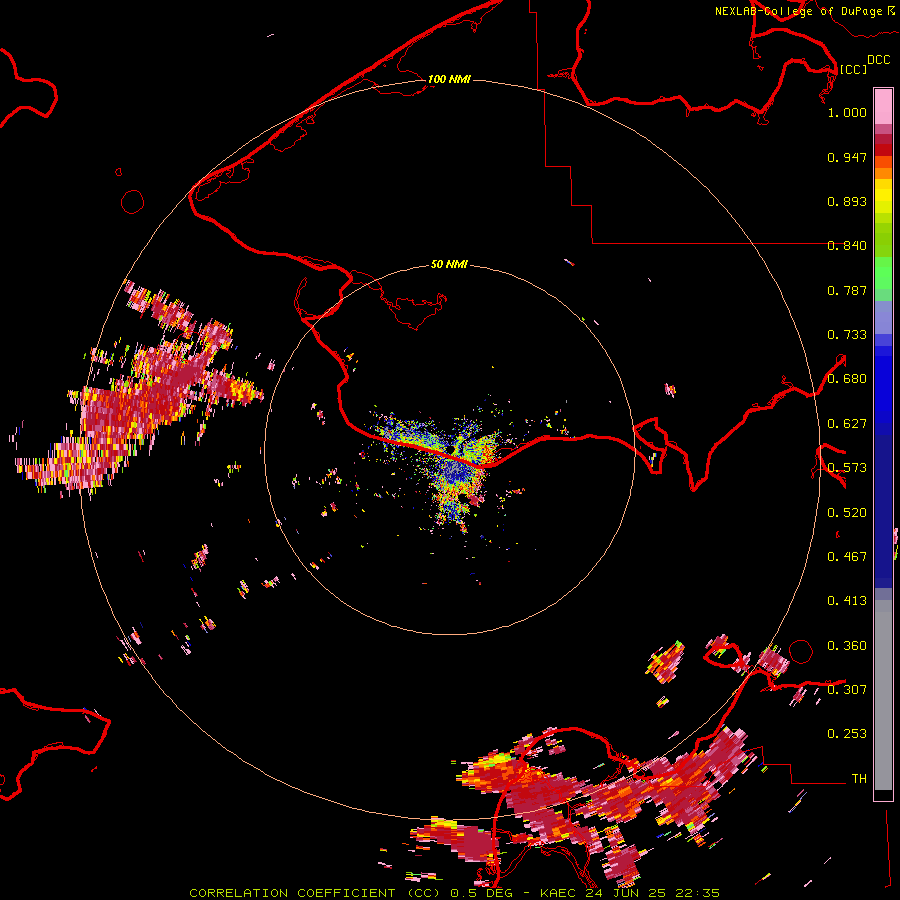Click the 0.627 color scale label
This screenshot has height=900, width=900.
coord(847,424)
